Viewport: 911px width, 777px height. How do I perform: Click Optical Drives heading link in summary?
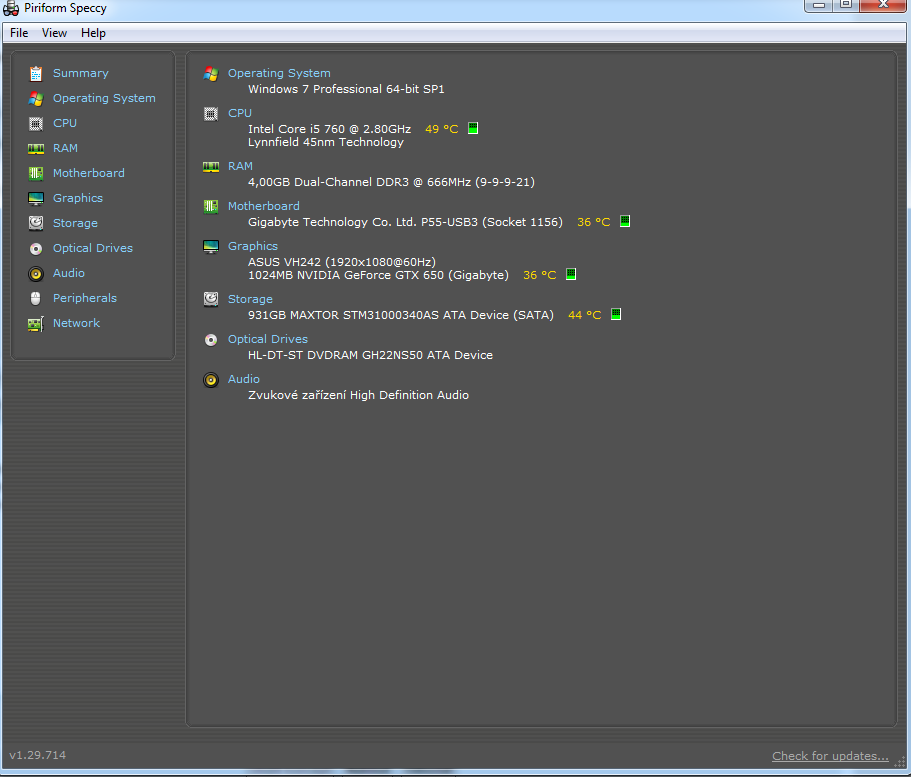click(x=268, y=339)
